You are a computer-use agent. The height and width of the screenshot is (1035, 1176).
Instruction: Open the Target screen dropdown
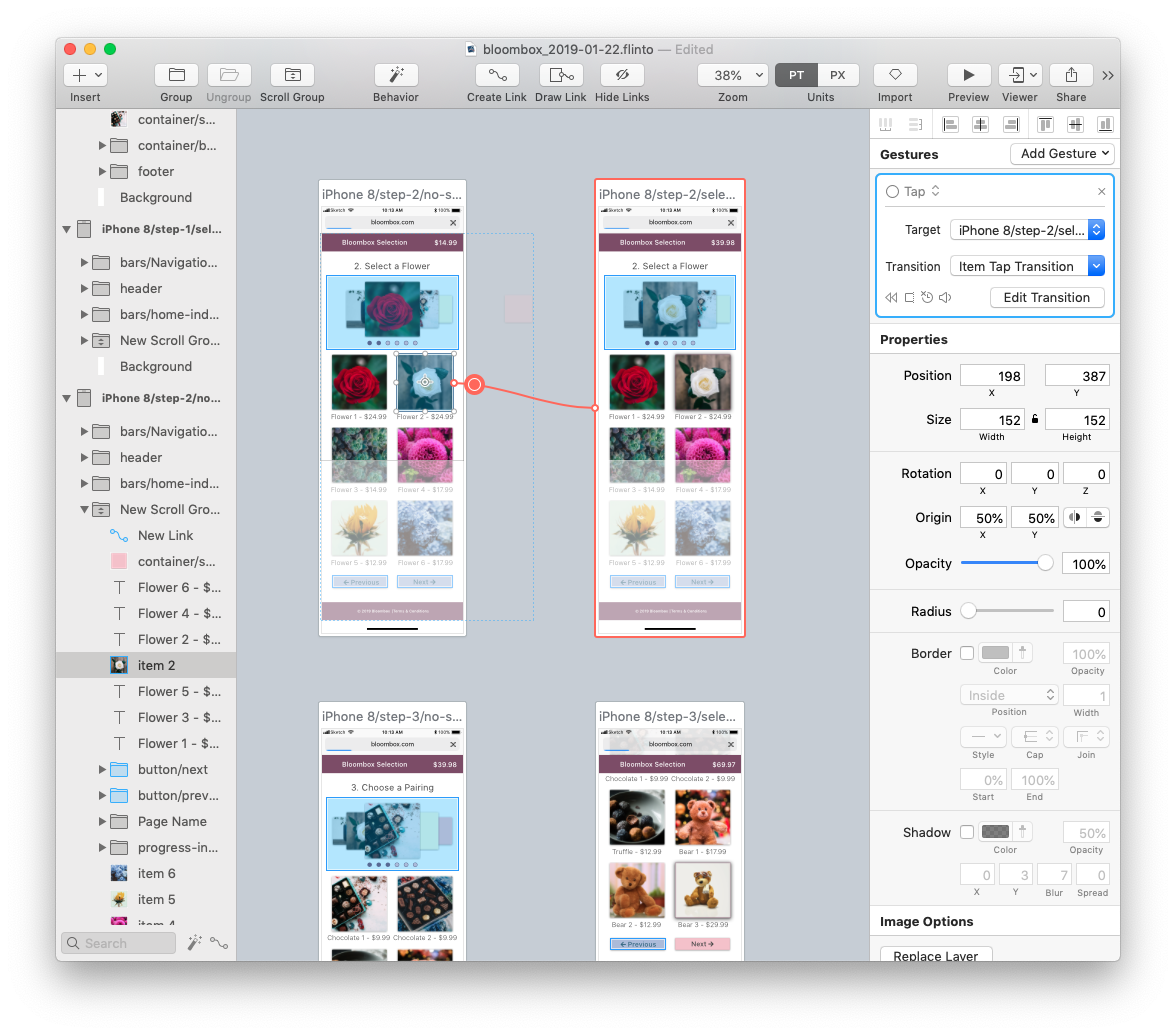click(1027, 230)
